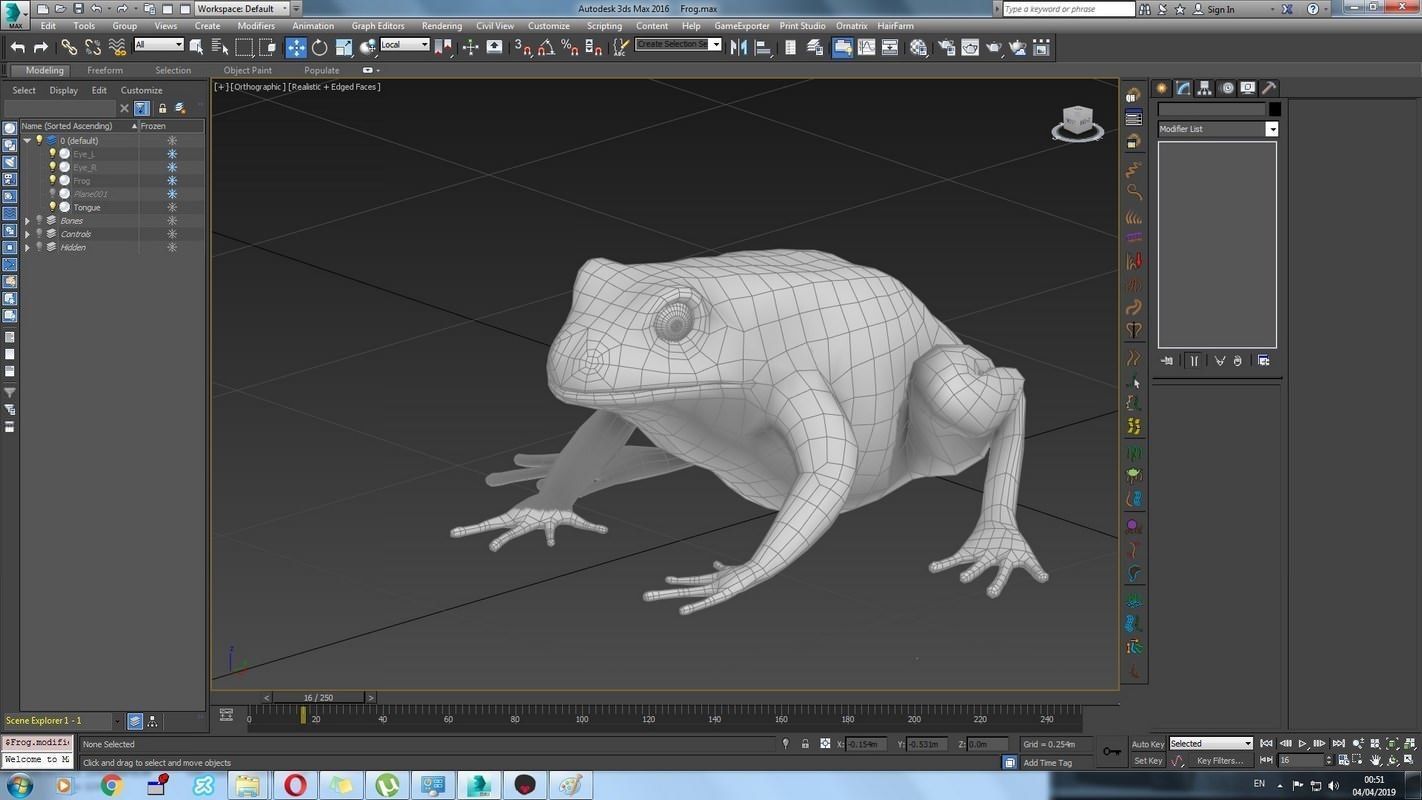The height and width of the screenshot is (800, 1422).
Task: Toggle visibility bulb for Bones layer
Action: (39, 220)
